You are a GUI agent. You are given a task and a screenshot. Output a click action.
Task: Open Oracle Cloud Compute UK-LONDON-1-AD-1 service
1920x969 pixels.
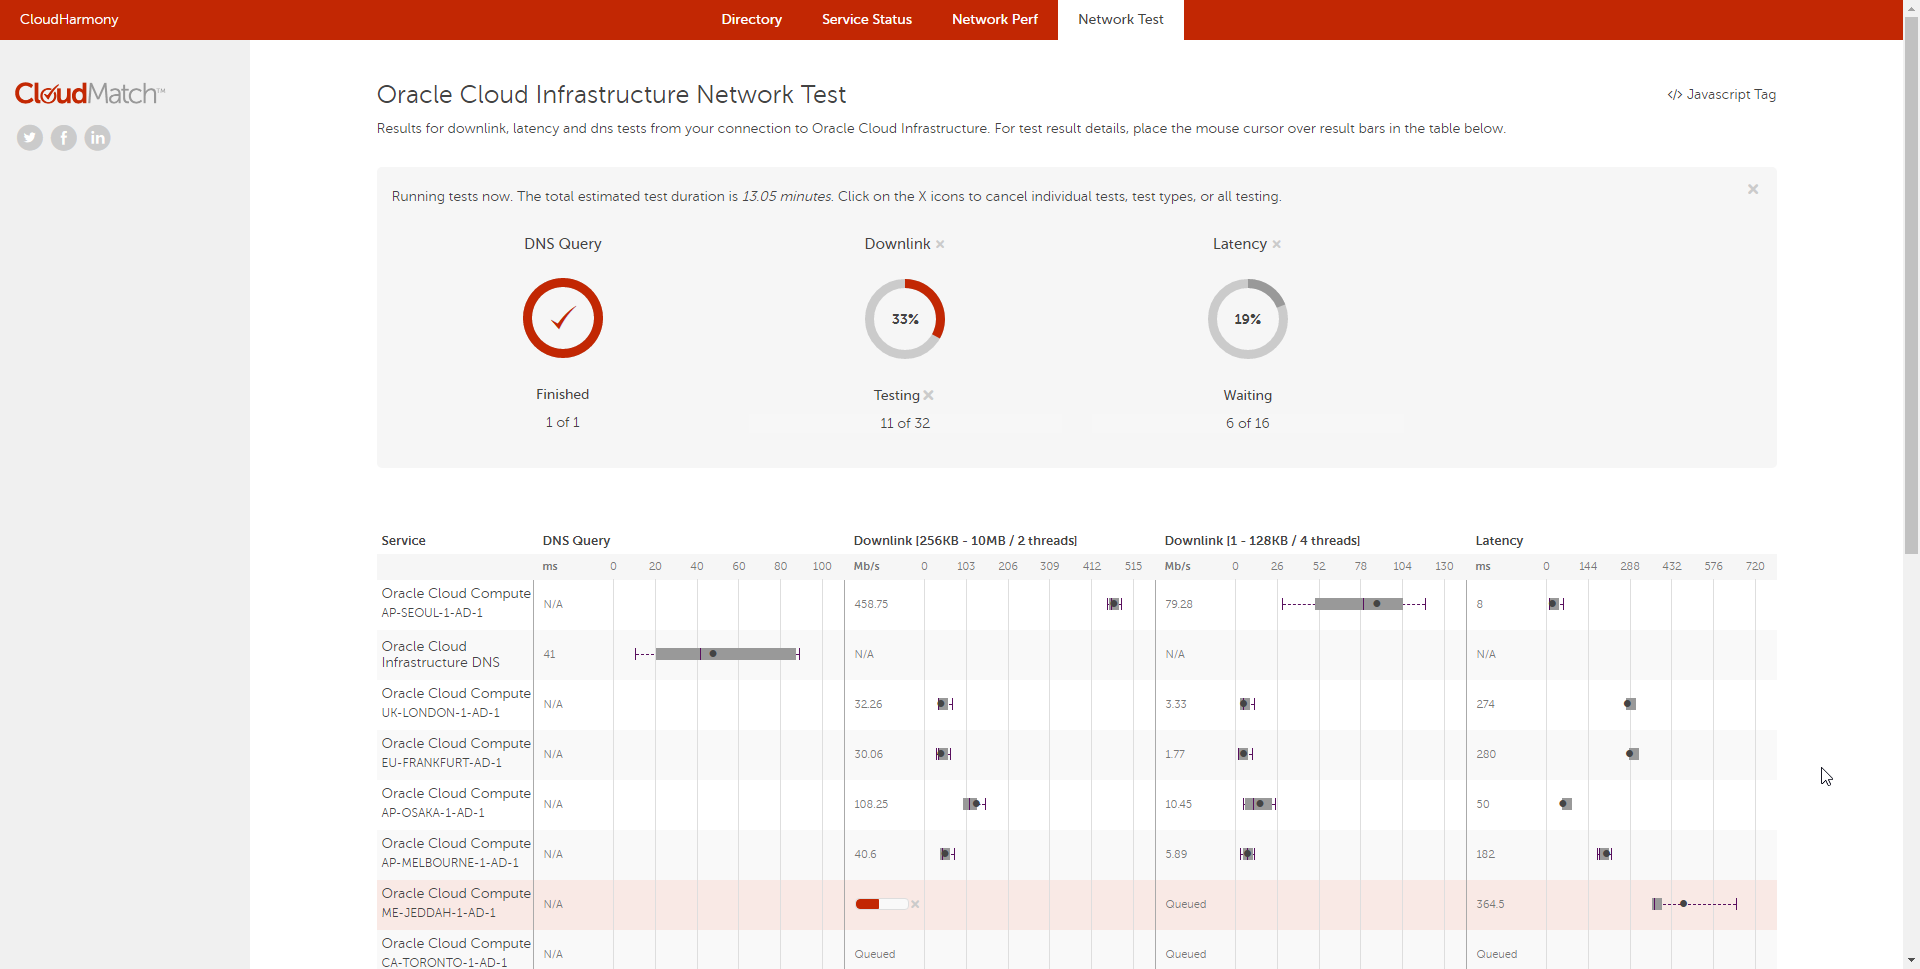[x=456, y=703]
